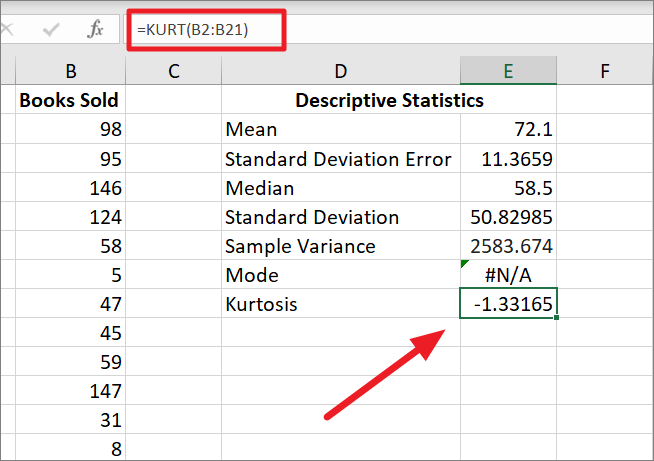
Task: Select the cell containing 147 in Books Sold
Action: point(70,391)
